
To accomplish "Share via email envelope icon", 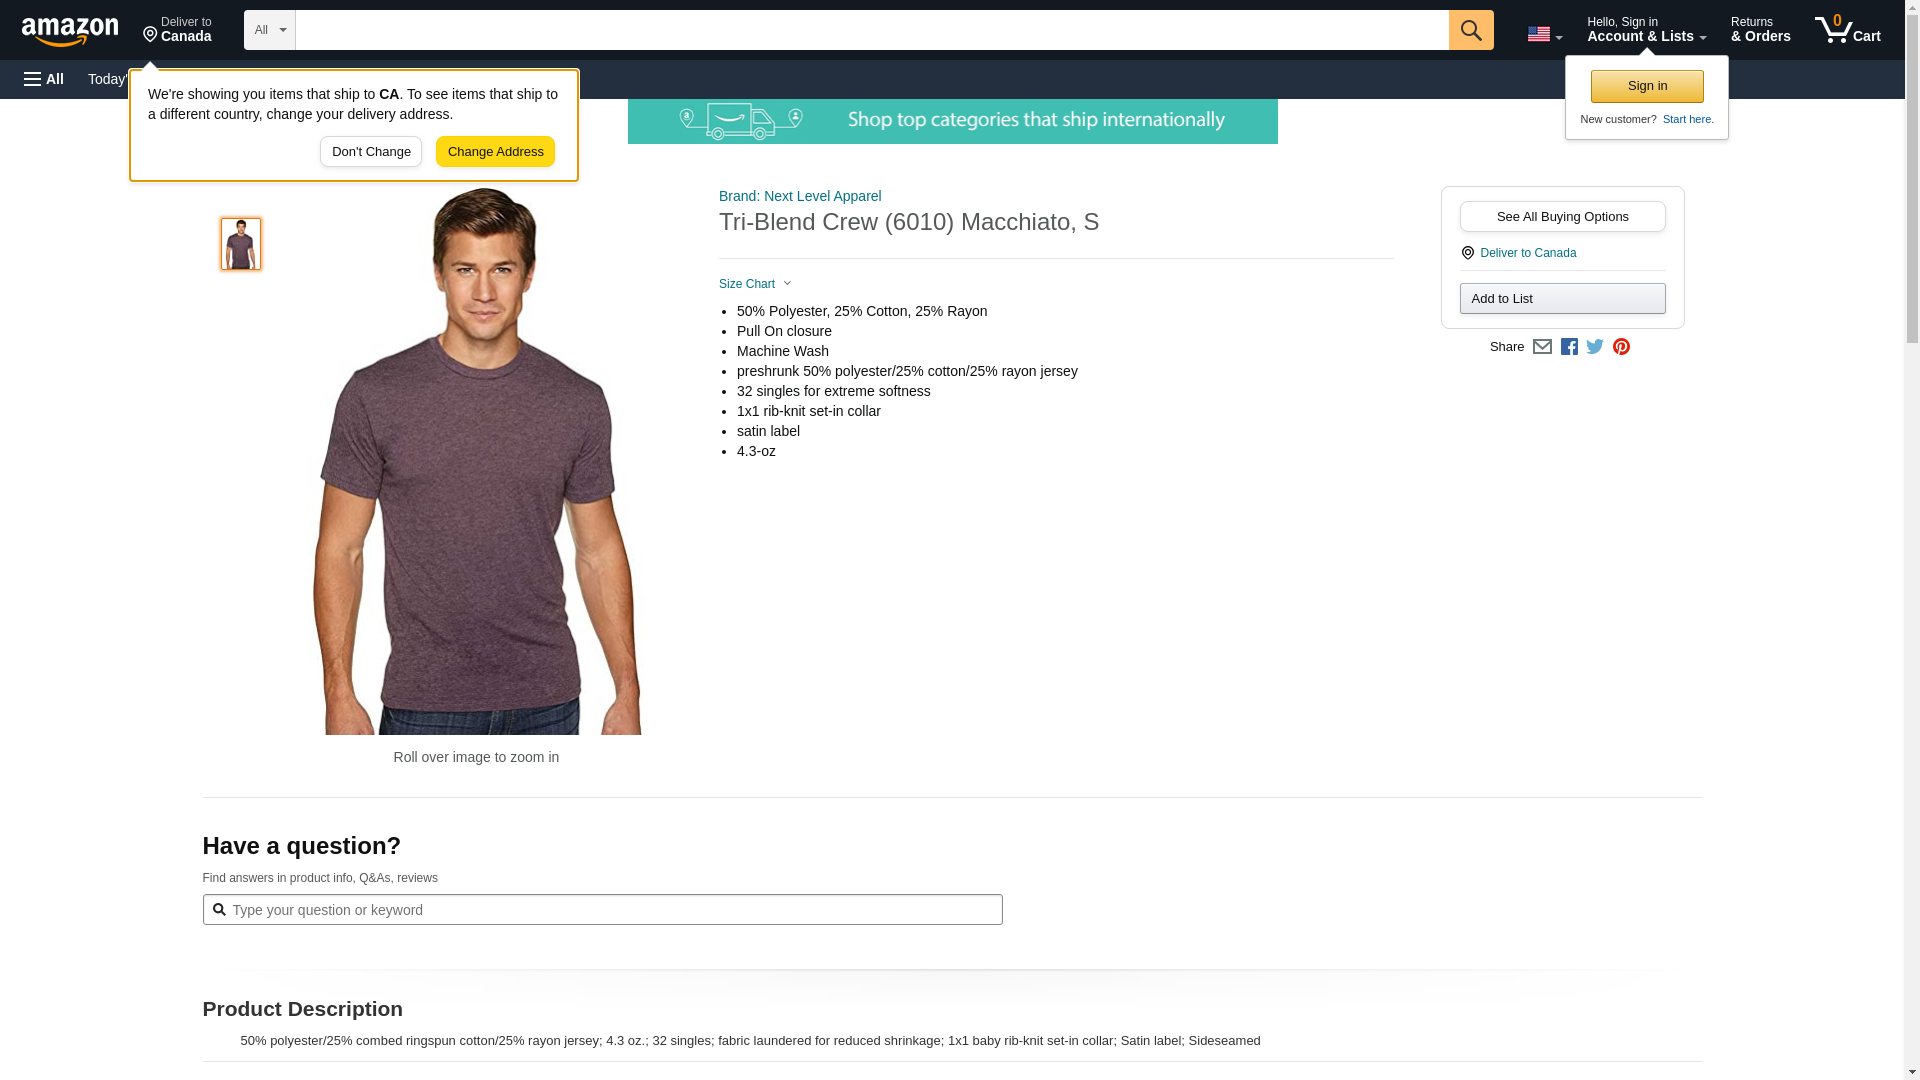I will point(1542,347).
